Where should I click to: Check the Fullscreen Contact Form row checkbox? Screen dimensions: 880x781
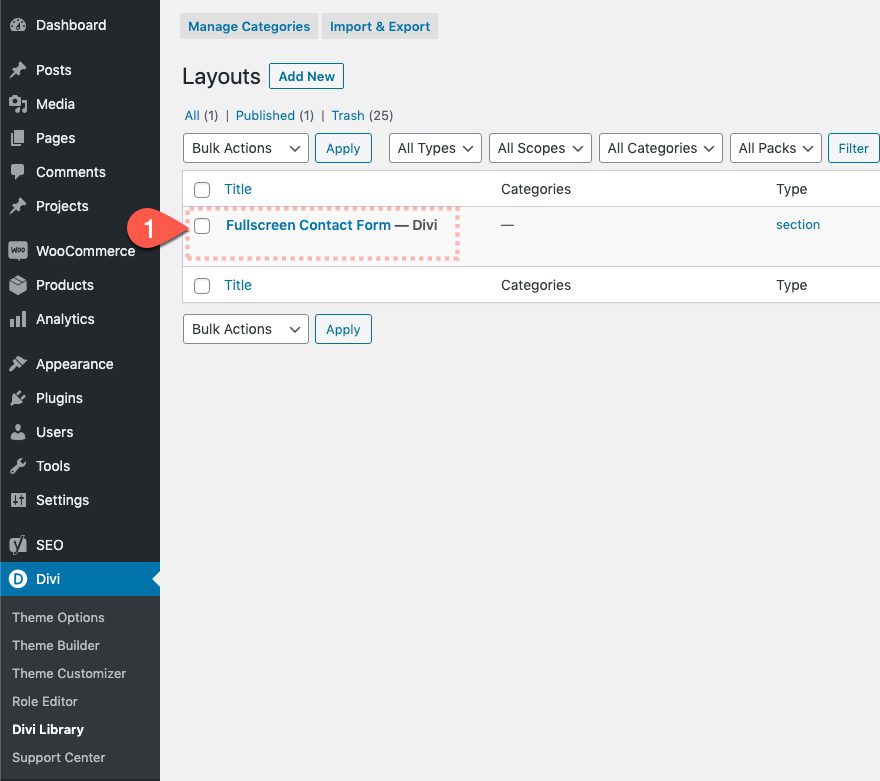click(x=201, y=226)
